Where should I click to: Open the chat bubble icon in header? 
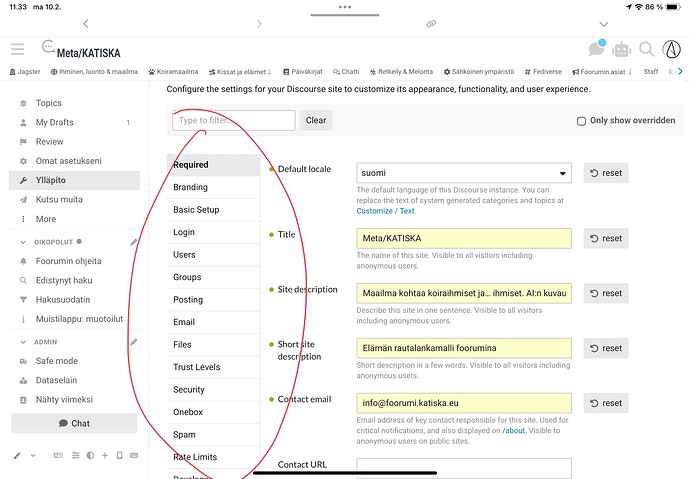tap(597, 48)
